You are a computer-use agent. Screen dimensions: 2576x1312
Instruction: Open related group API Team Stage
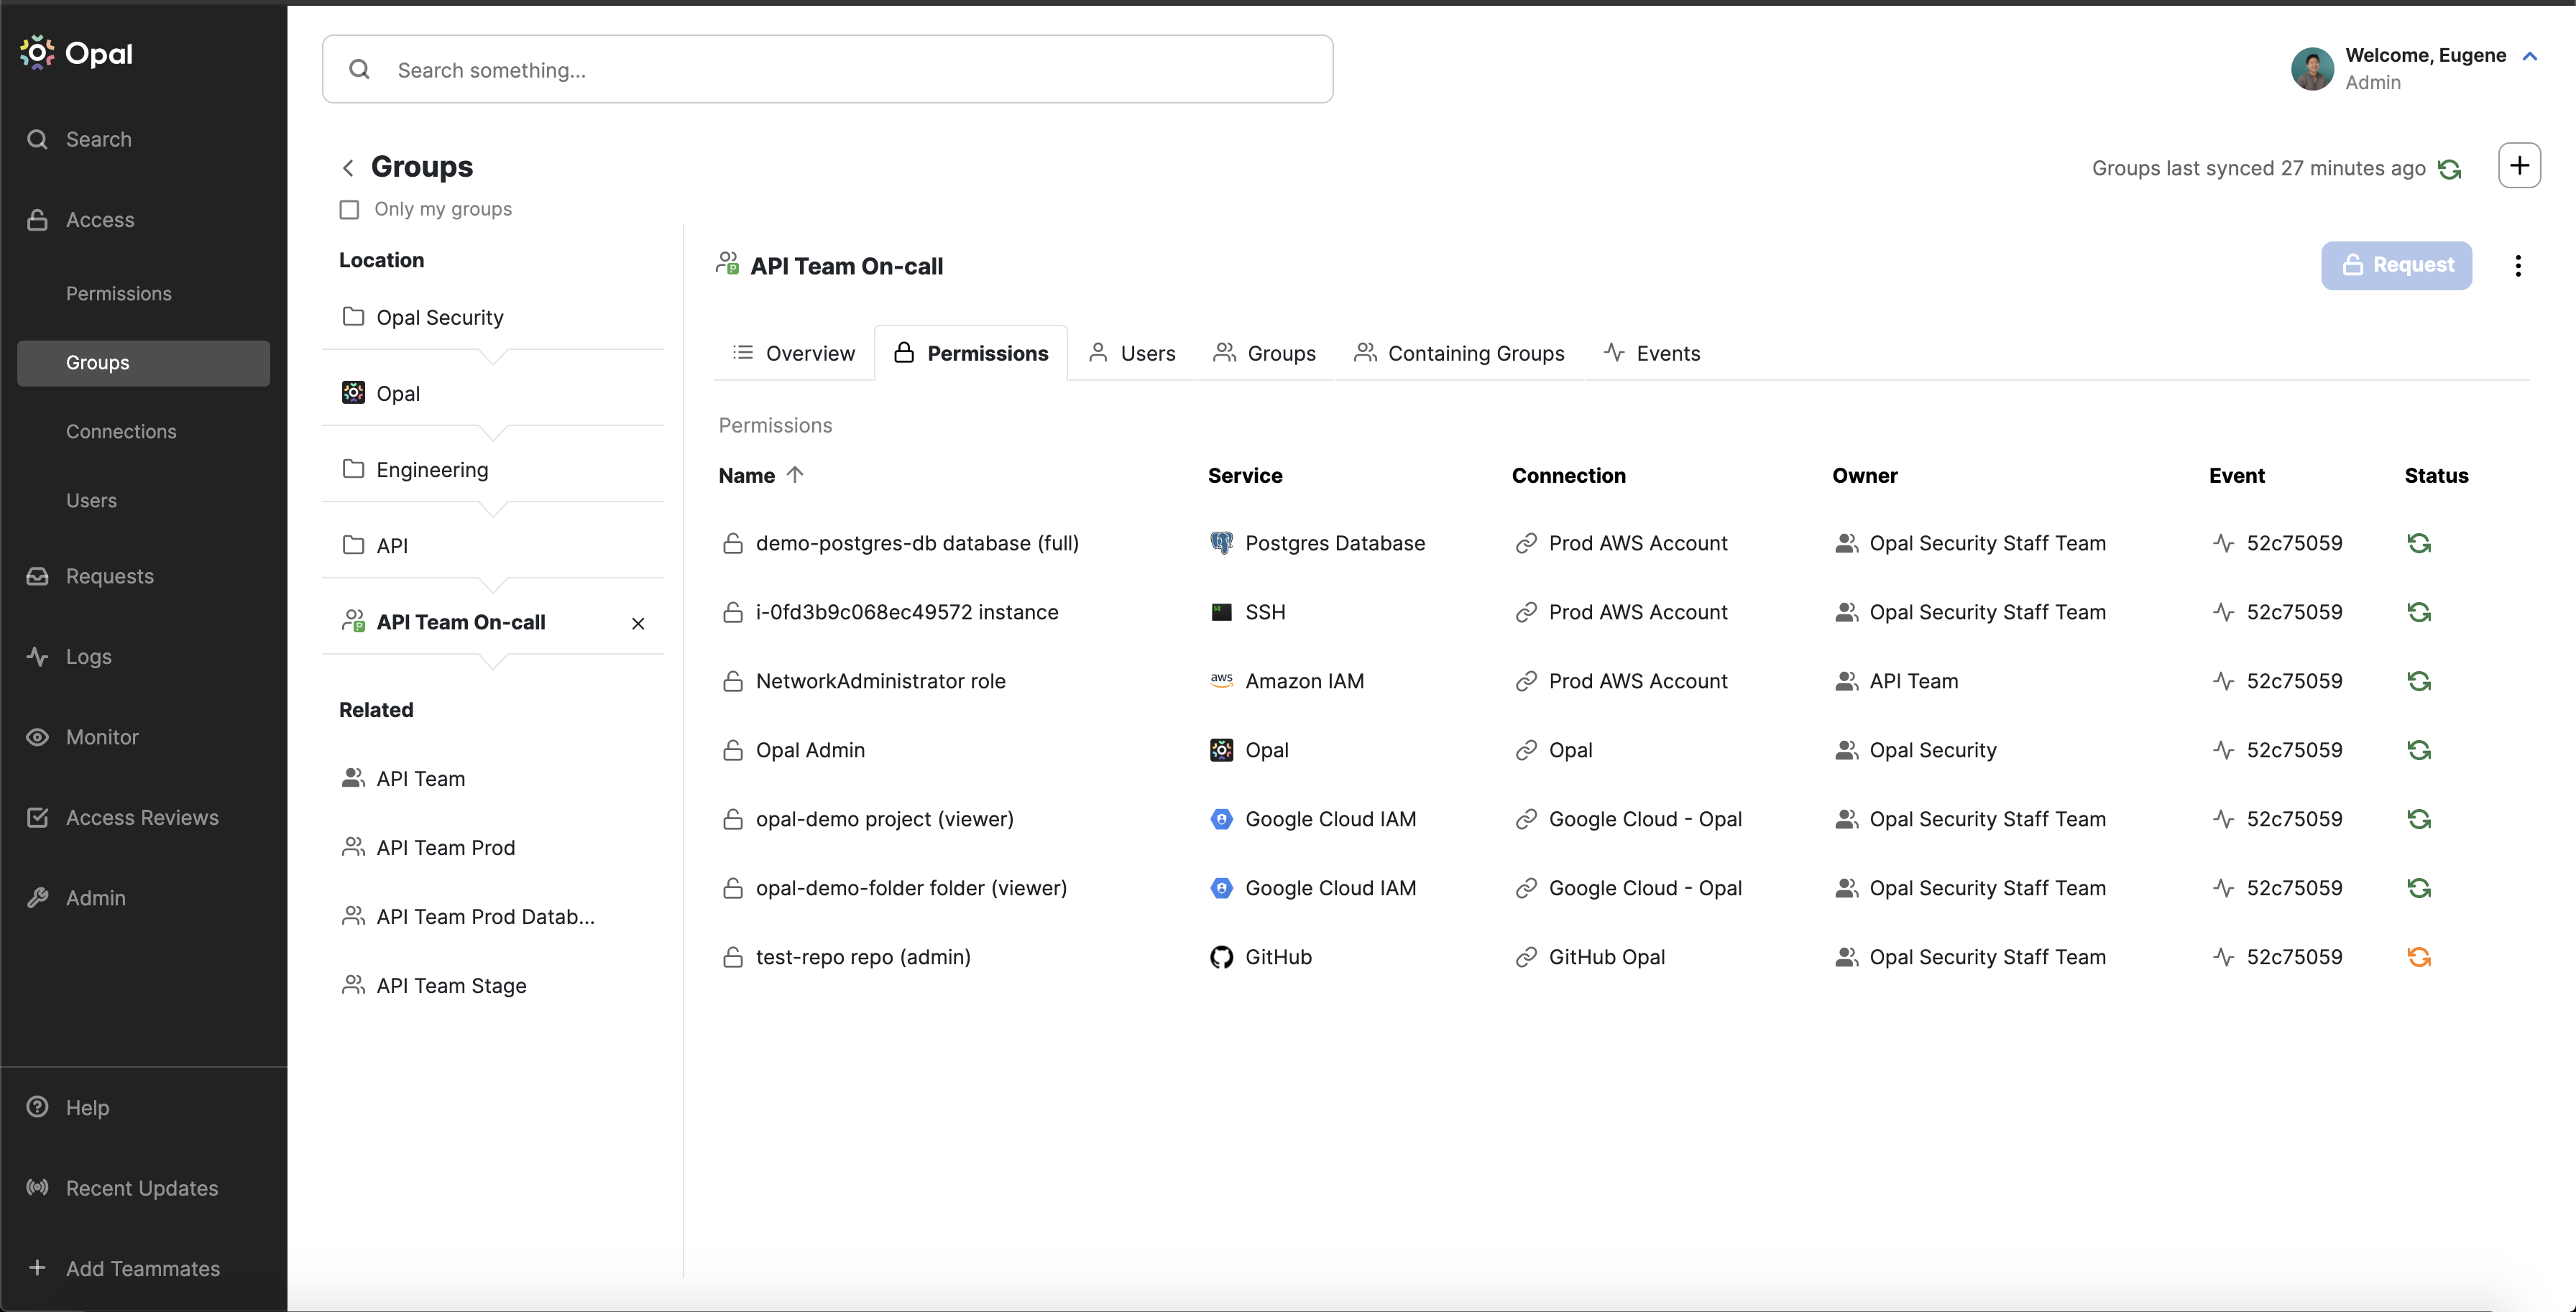434,985
